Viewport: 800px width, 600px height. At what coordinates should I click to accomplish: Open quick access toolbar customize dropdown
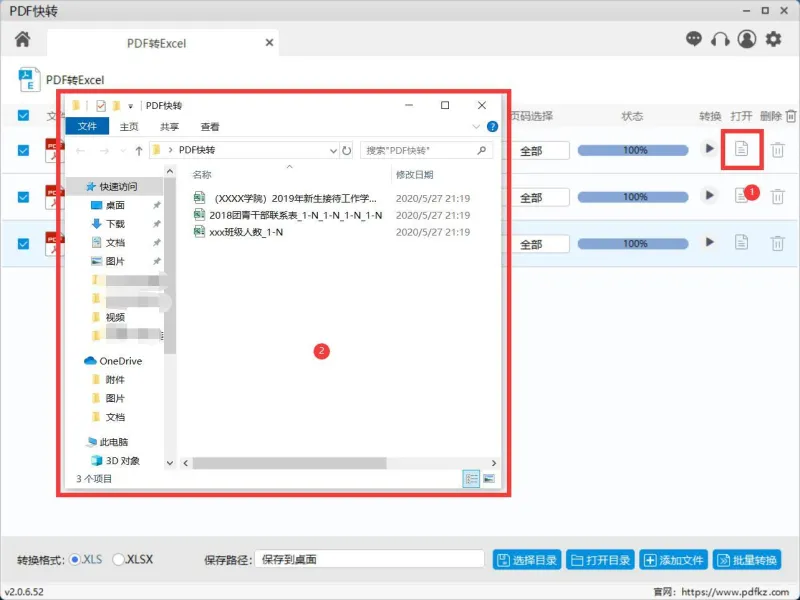coord(131,106)
